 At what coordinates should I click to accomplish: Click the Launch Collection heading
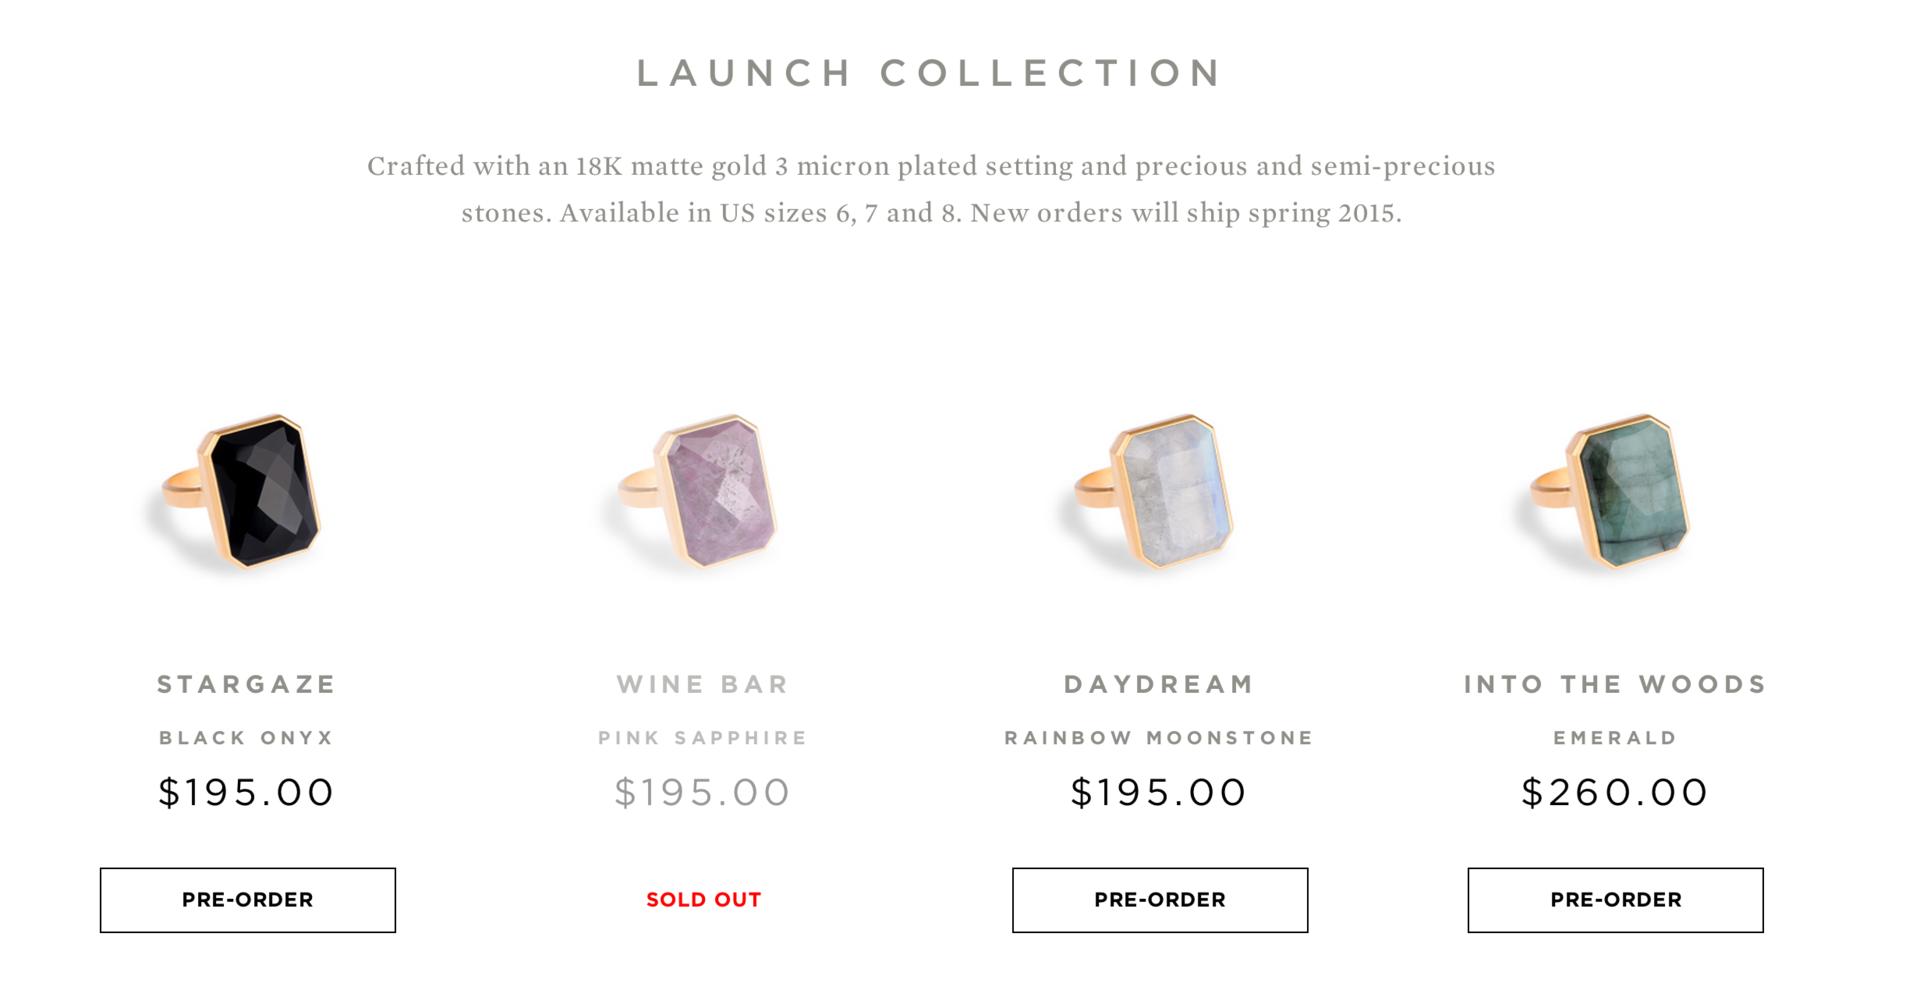(x=930, y=73)
